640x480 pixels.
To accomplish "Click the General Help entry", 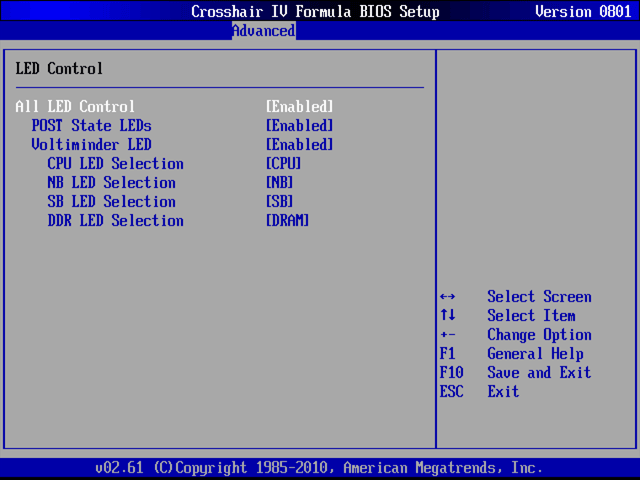I will [x=536, y=353].
